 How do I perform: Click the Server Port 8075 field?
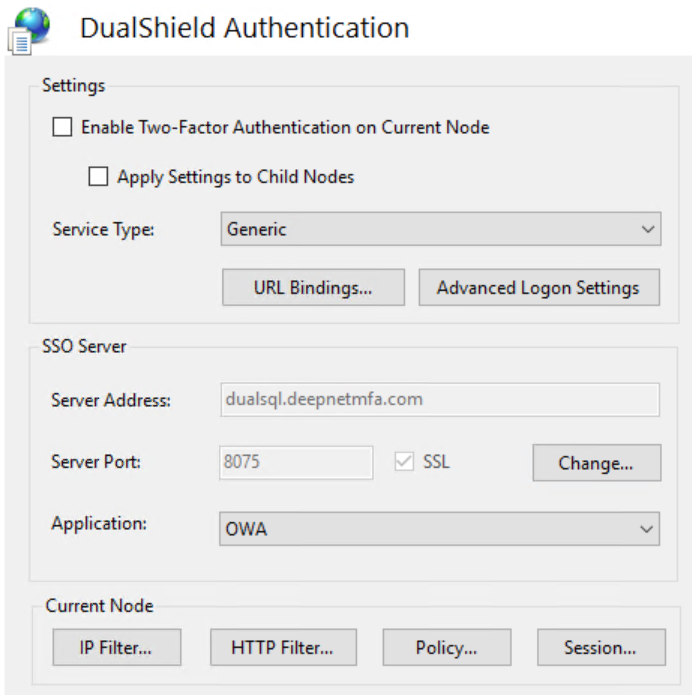click(x=295, y=462)
